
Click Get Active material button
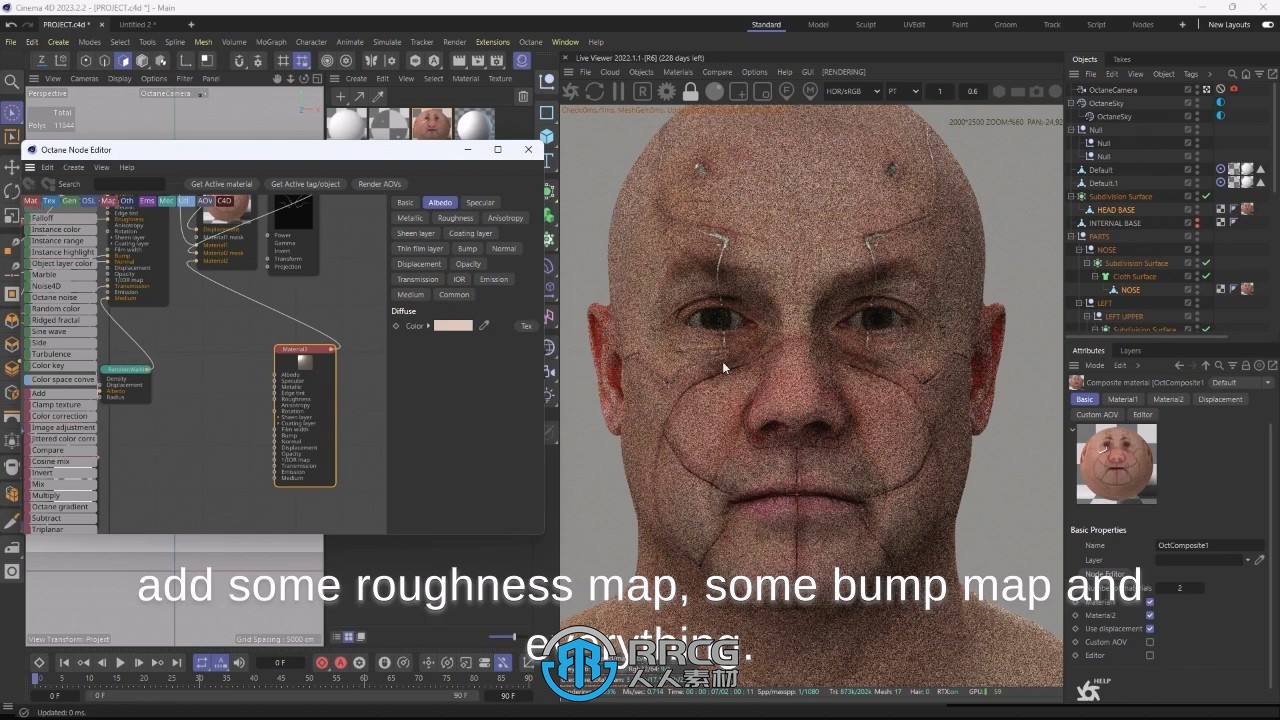222,184
